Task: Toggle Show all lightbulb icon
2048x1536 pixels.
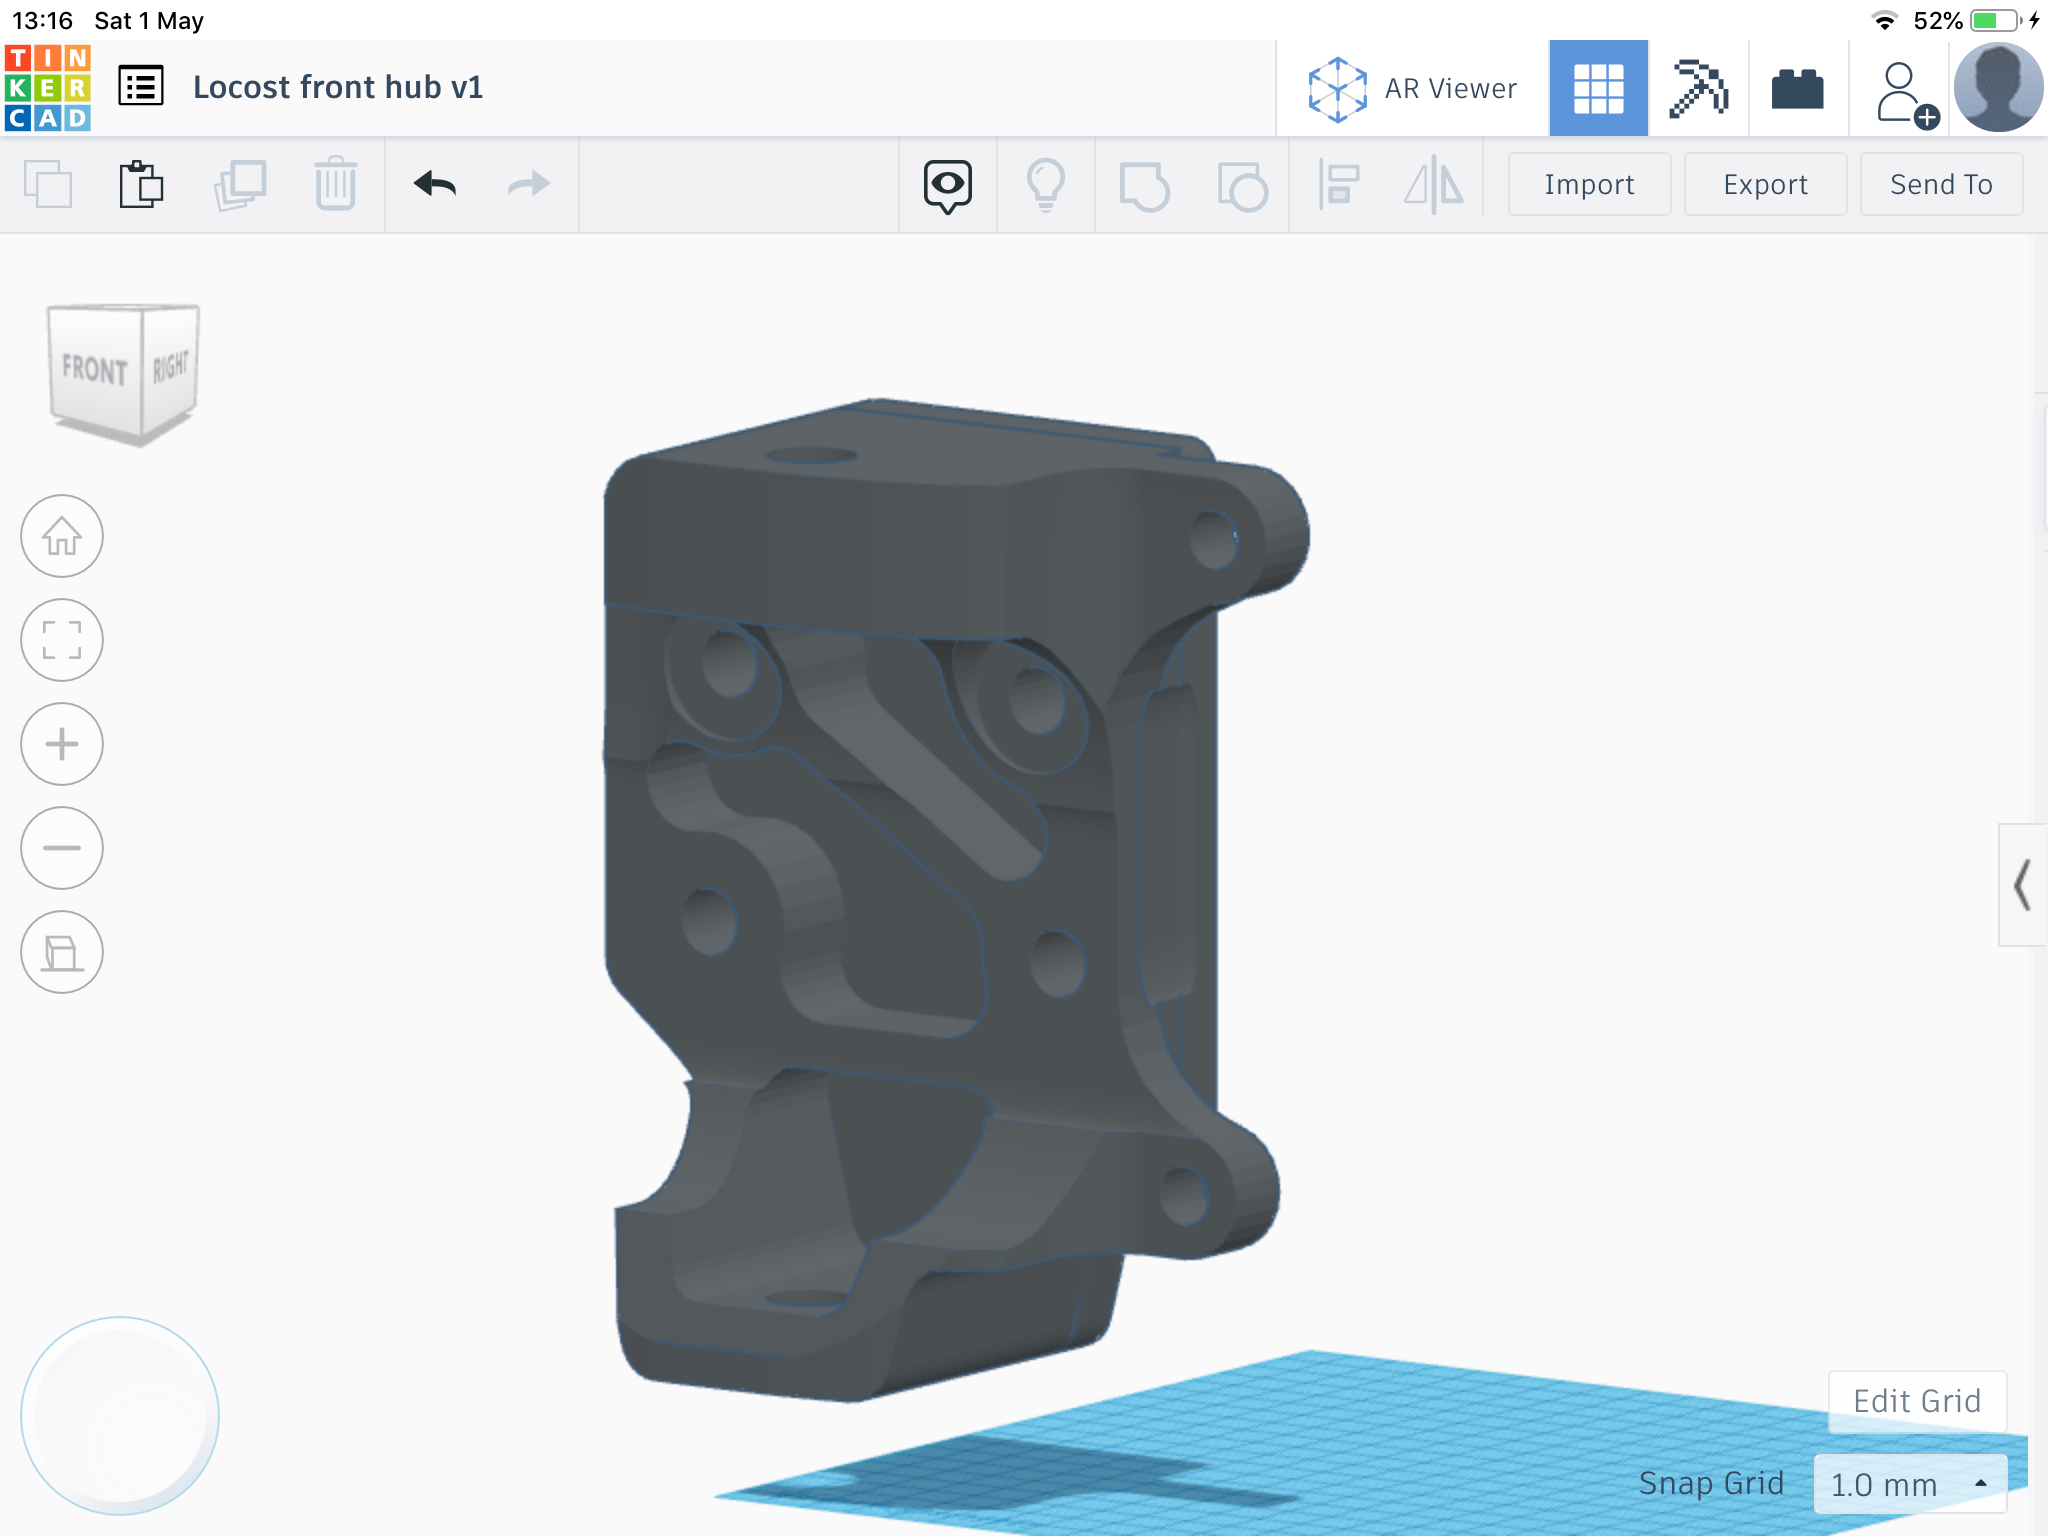Action: click(1046, 186)
